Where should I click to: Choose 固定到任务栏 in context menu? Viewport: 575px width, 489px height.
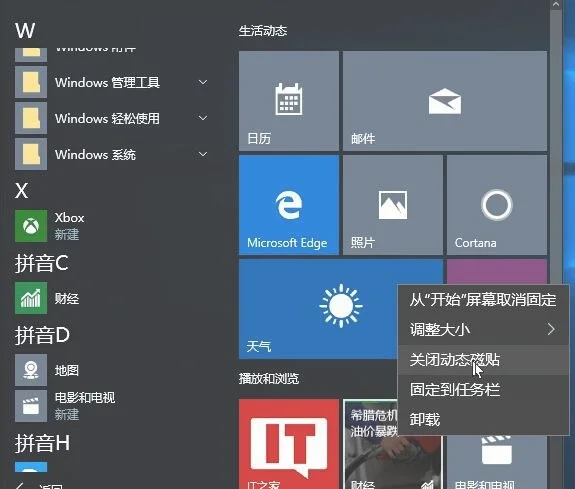click(483, 389)
